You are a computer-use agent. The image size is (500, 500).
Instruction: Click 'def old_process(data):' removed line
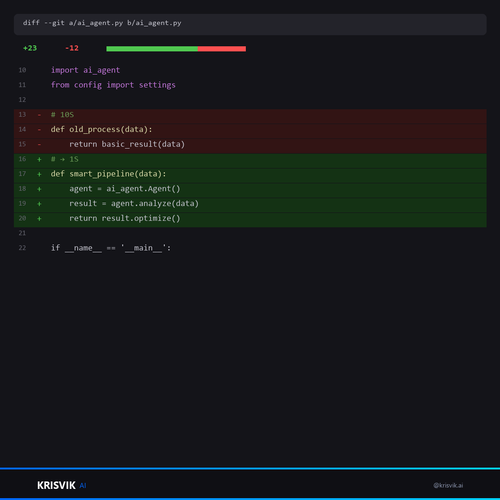(x=101, y=129)
